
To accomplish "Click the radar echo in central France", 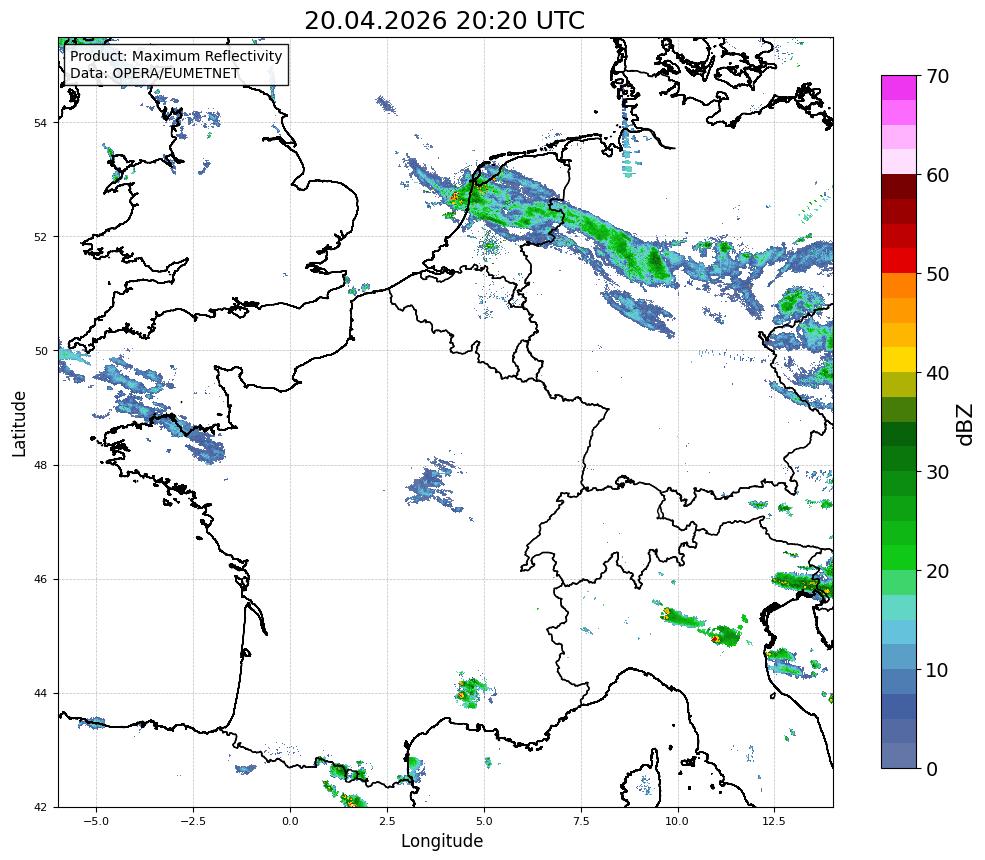I will (435, 485).
